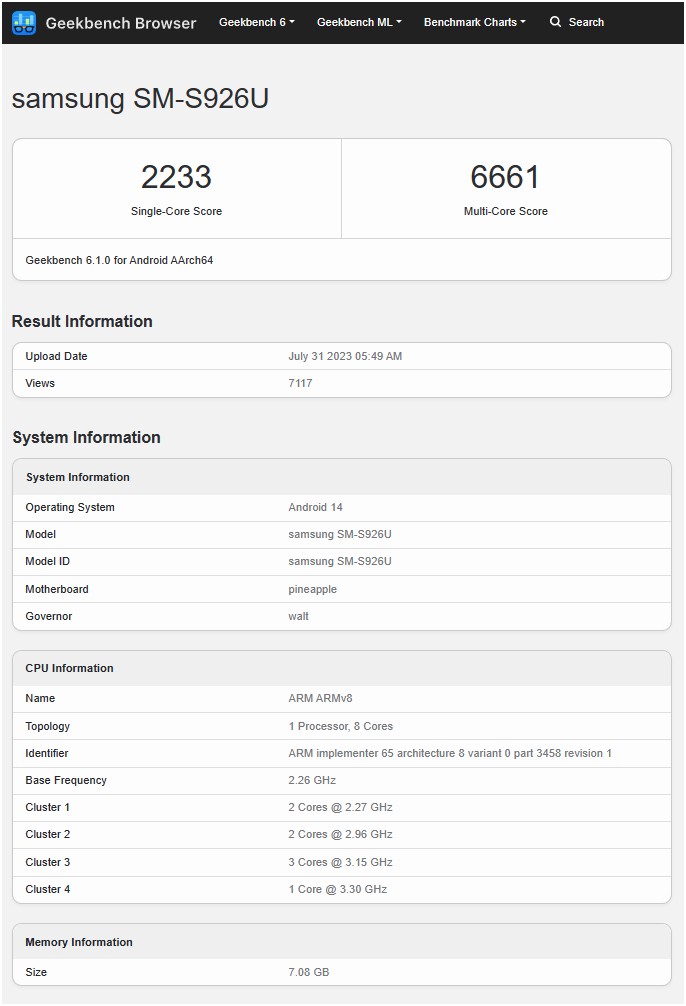Select the memory size 7.08 GB
Image resolution: width=686 pixels, height=1006 pixels.
[309, 972]
